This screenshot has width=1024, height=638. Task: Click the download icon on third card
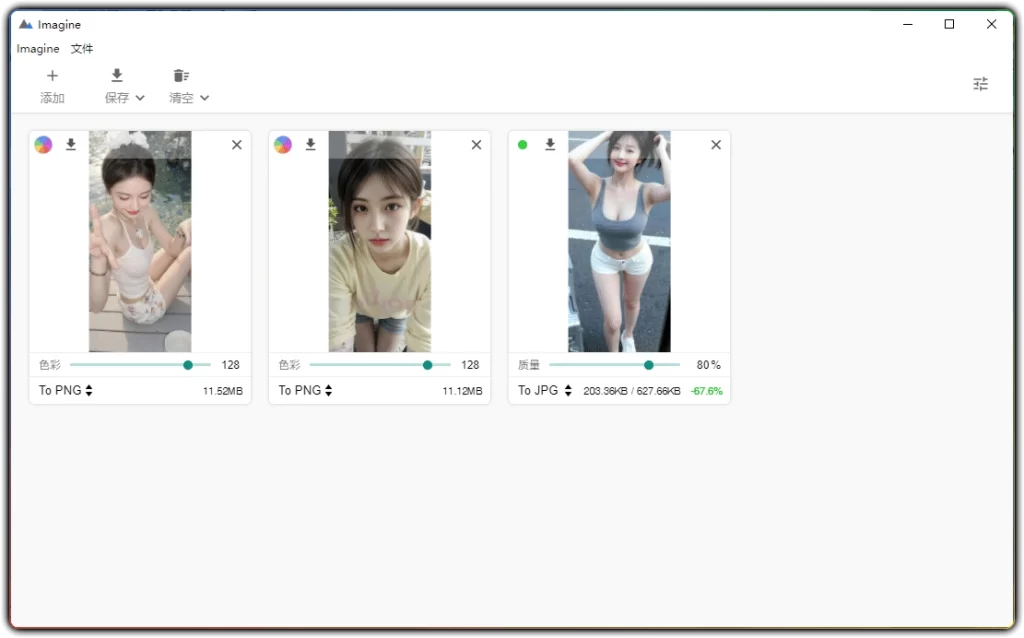550,144
